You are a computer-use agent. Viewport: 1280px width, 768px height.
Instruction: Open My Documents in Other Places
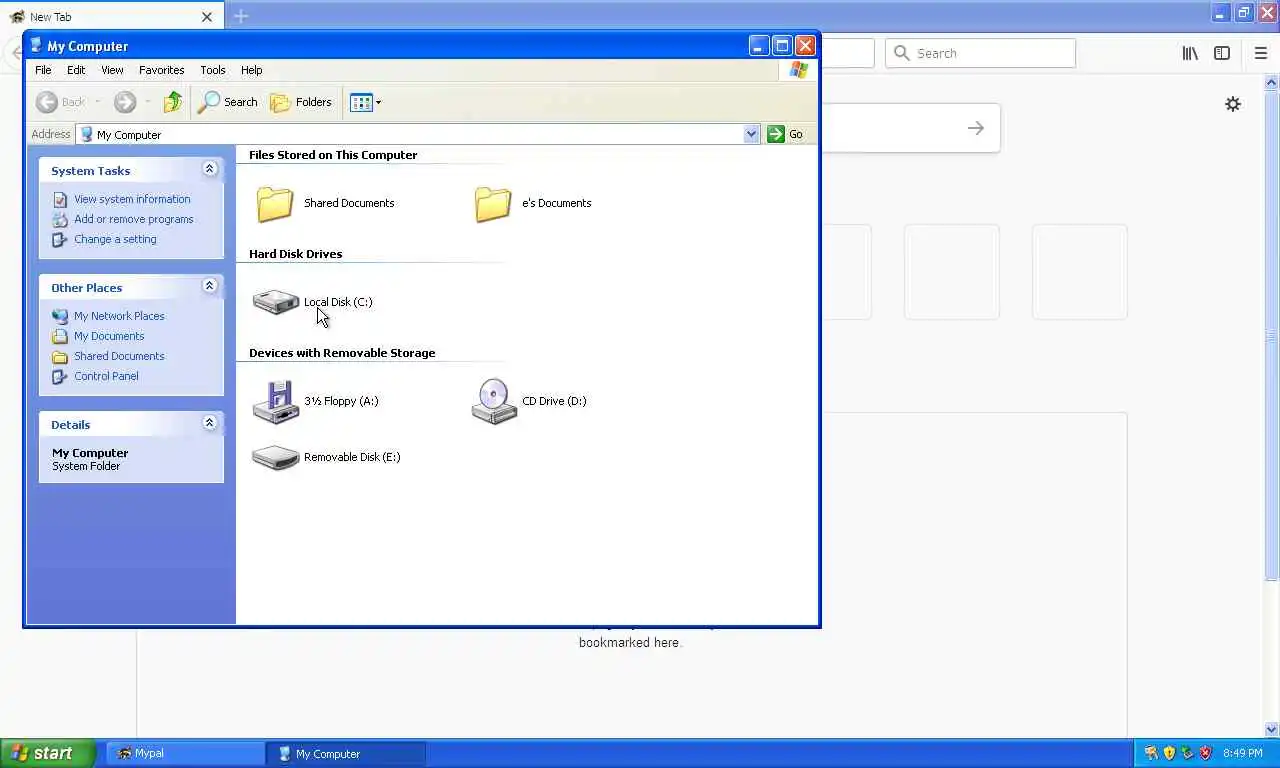pos(109,336)
